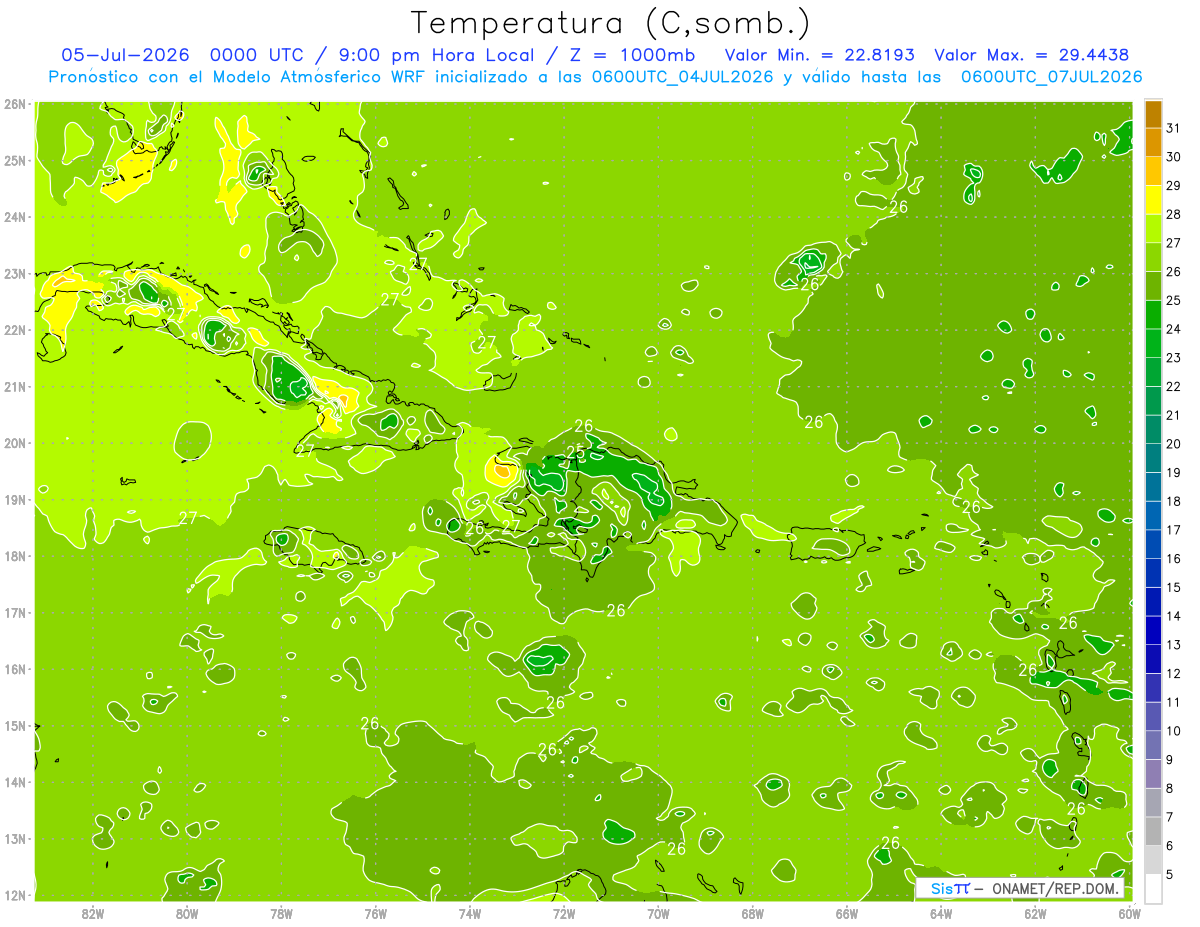Click the legend scale value 24
This screenshot has height=927, width=1200.
1174,328
